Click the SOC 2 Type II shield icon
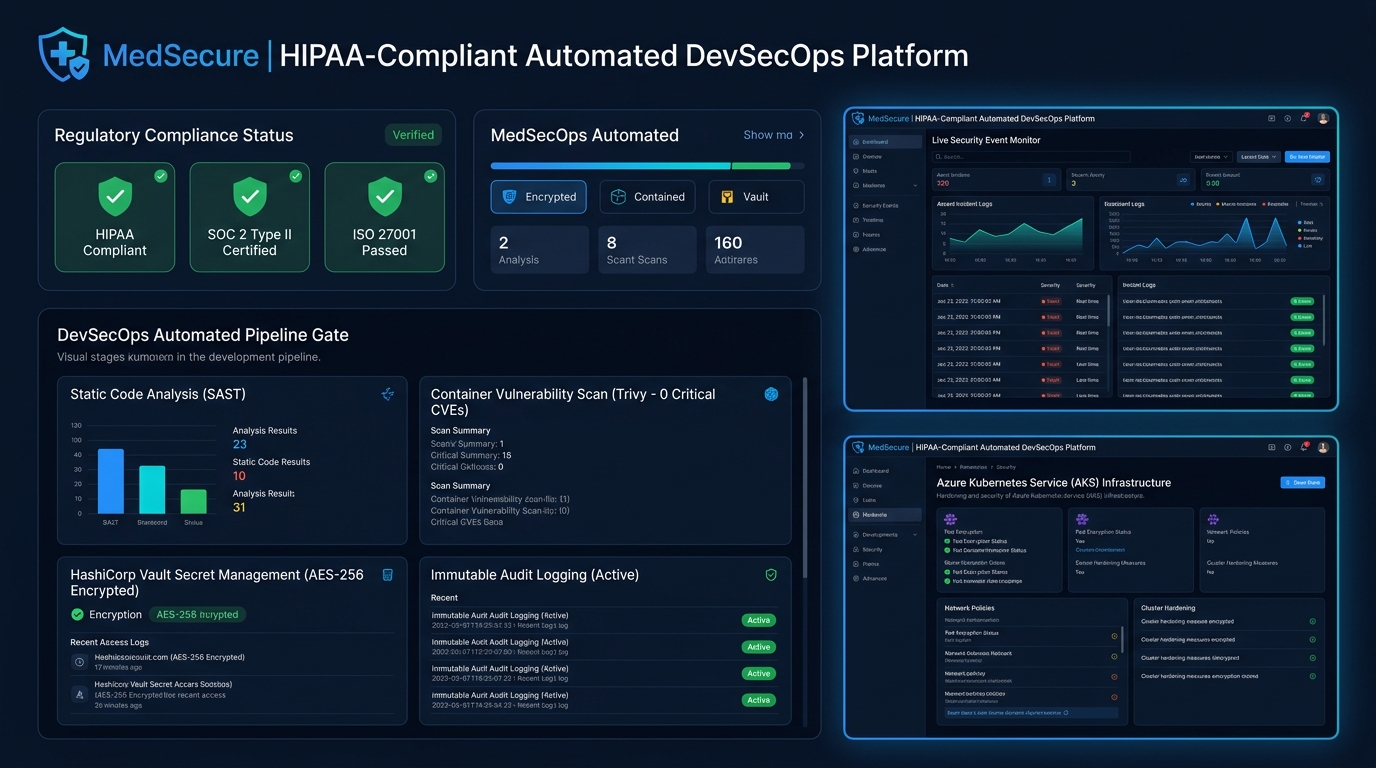1376x768 pixels. coord(249,197)
